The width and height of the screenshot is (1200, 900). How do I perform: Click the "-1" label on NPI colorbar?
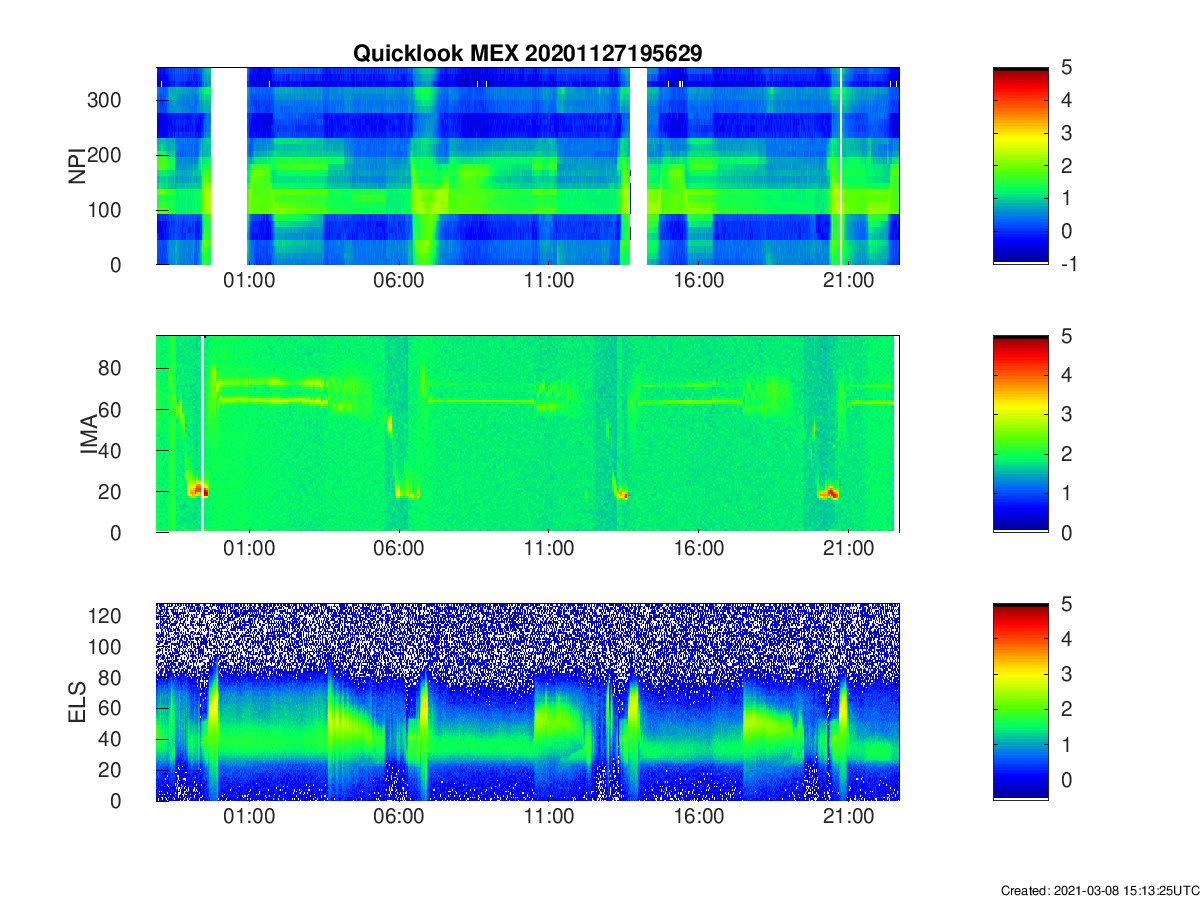[1071, 264]
